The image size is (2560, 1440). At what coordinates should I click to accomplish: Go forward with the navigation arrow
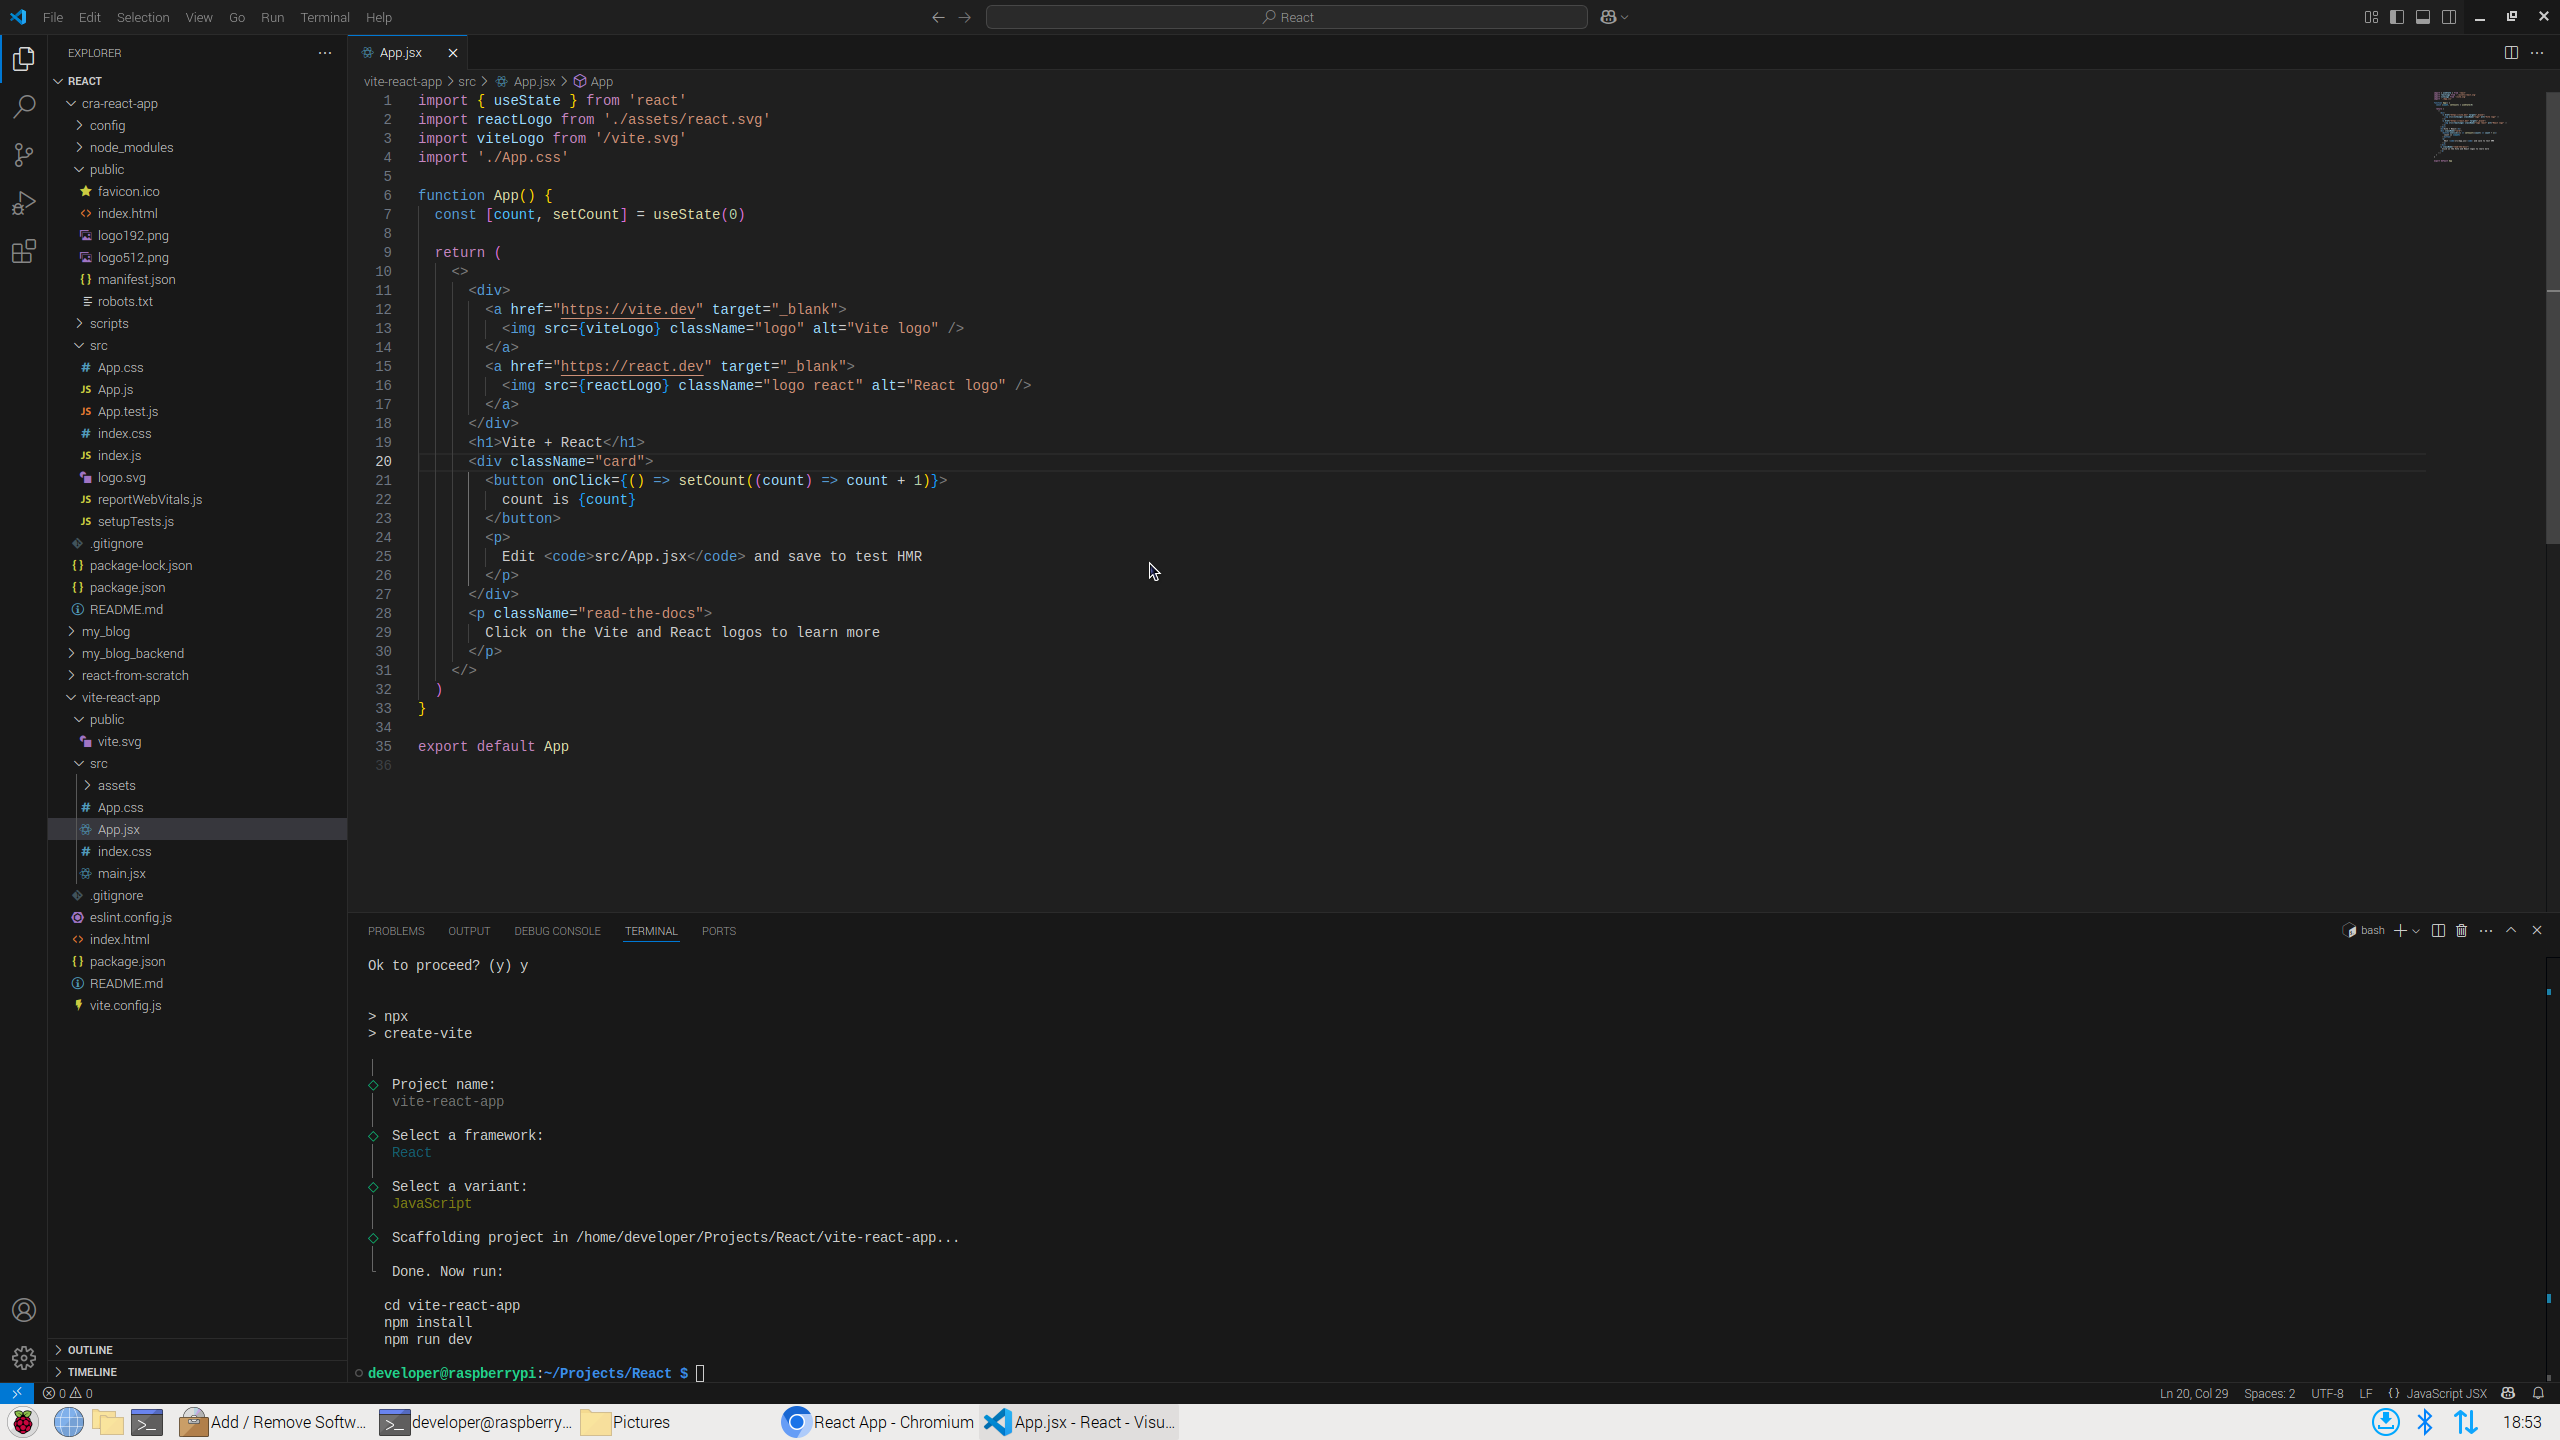964,17
